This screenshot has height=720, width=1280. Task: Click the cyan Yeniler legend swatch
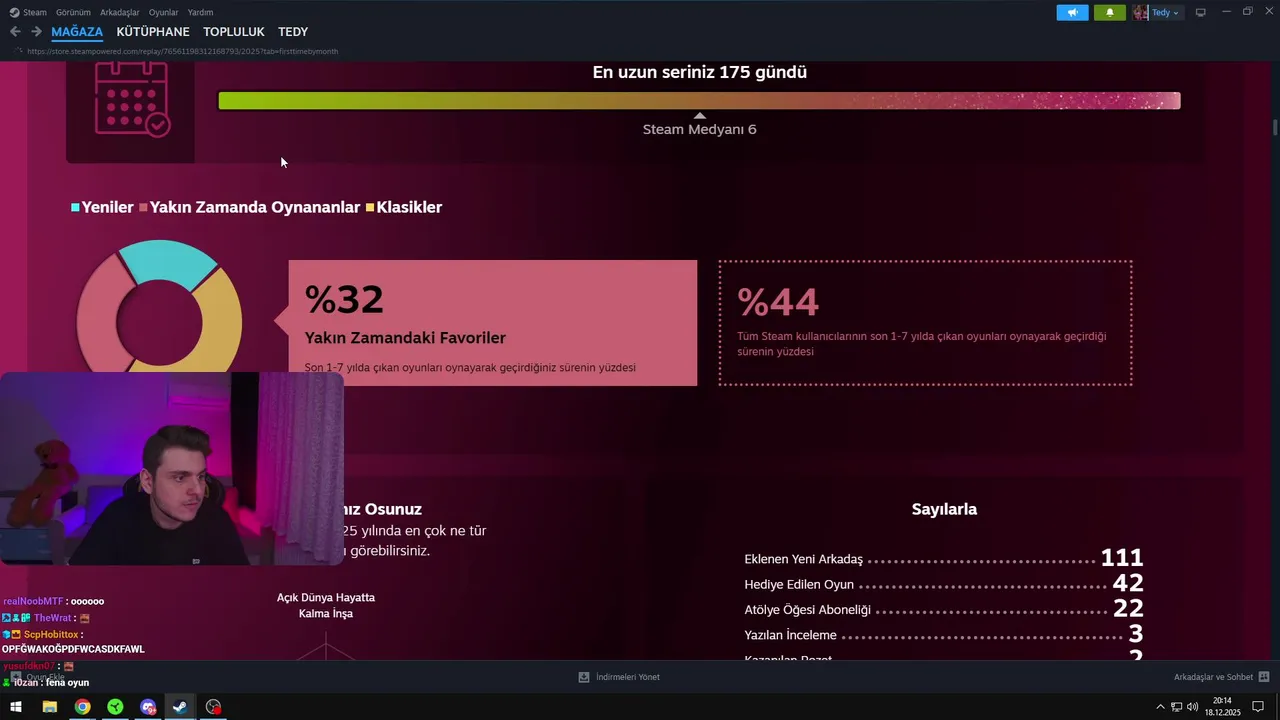tap(75, 208)
